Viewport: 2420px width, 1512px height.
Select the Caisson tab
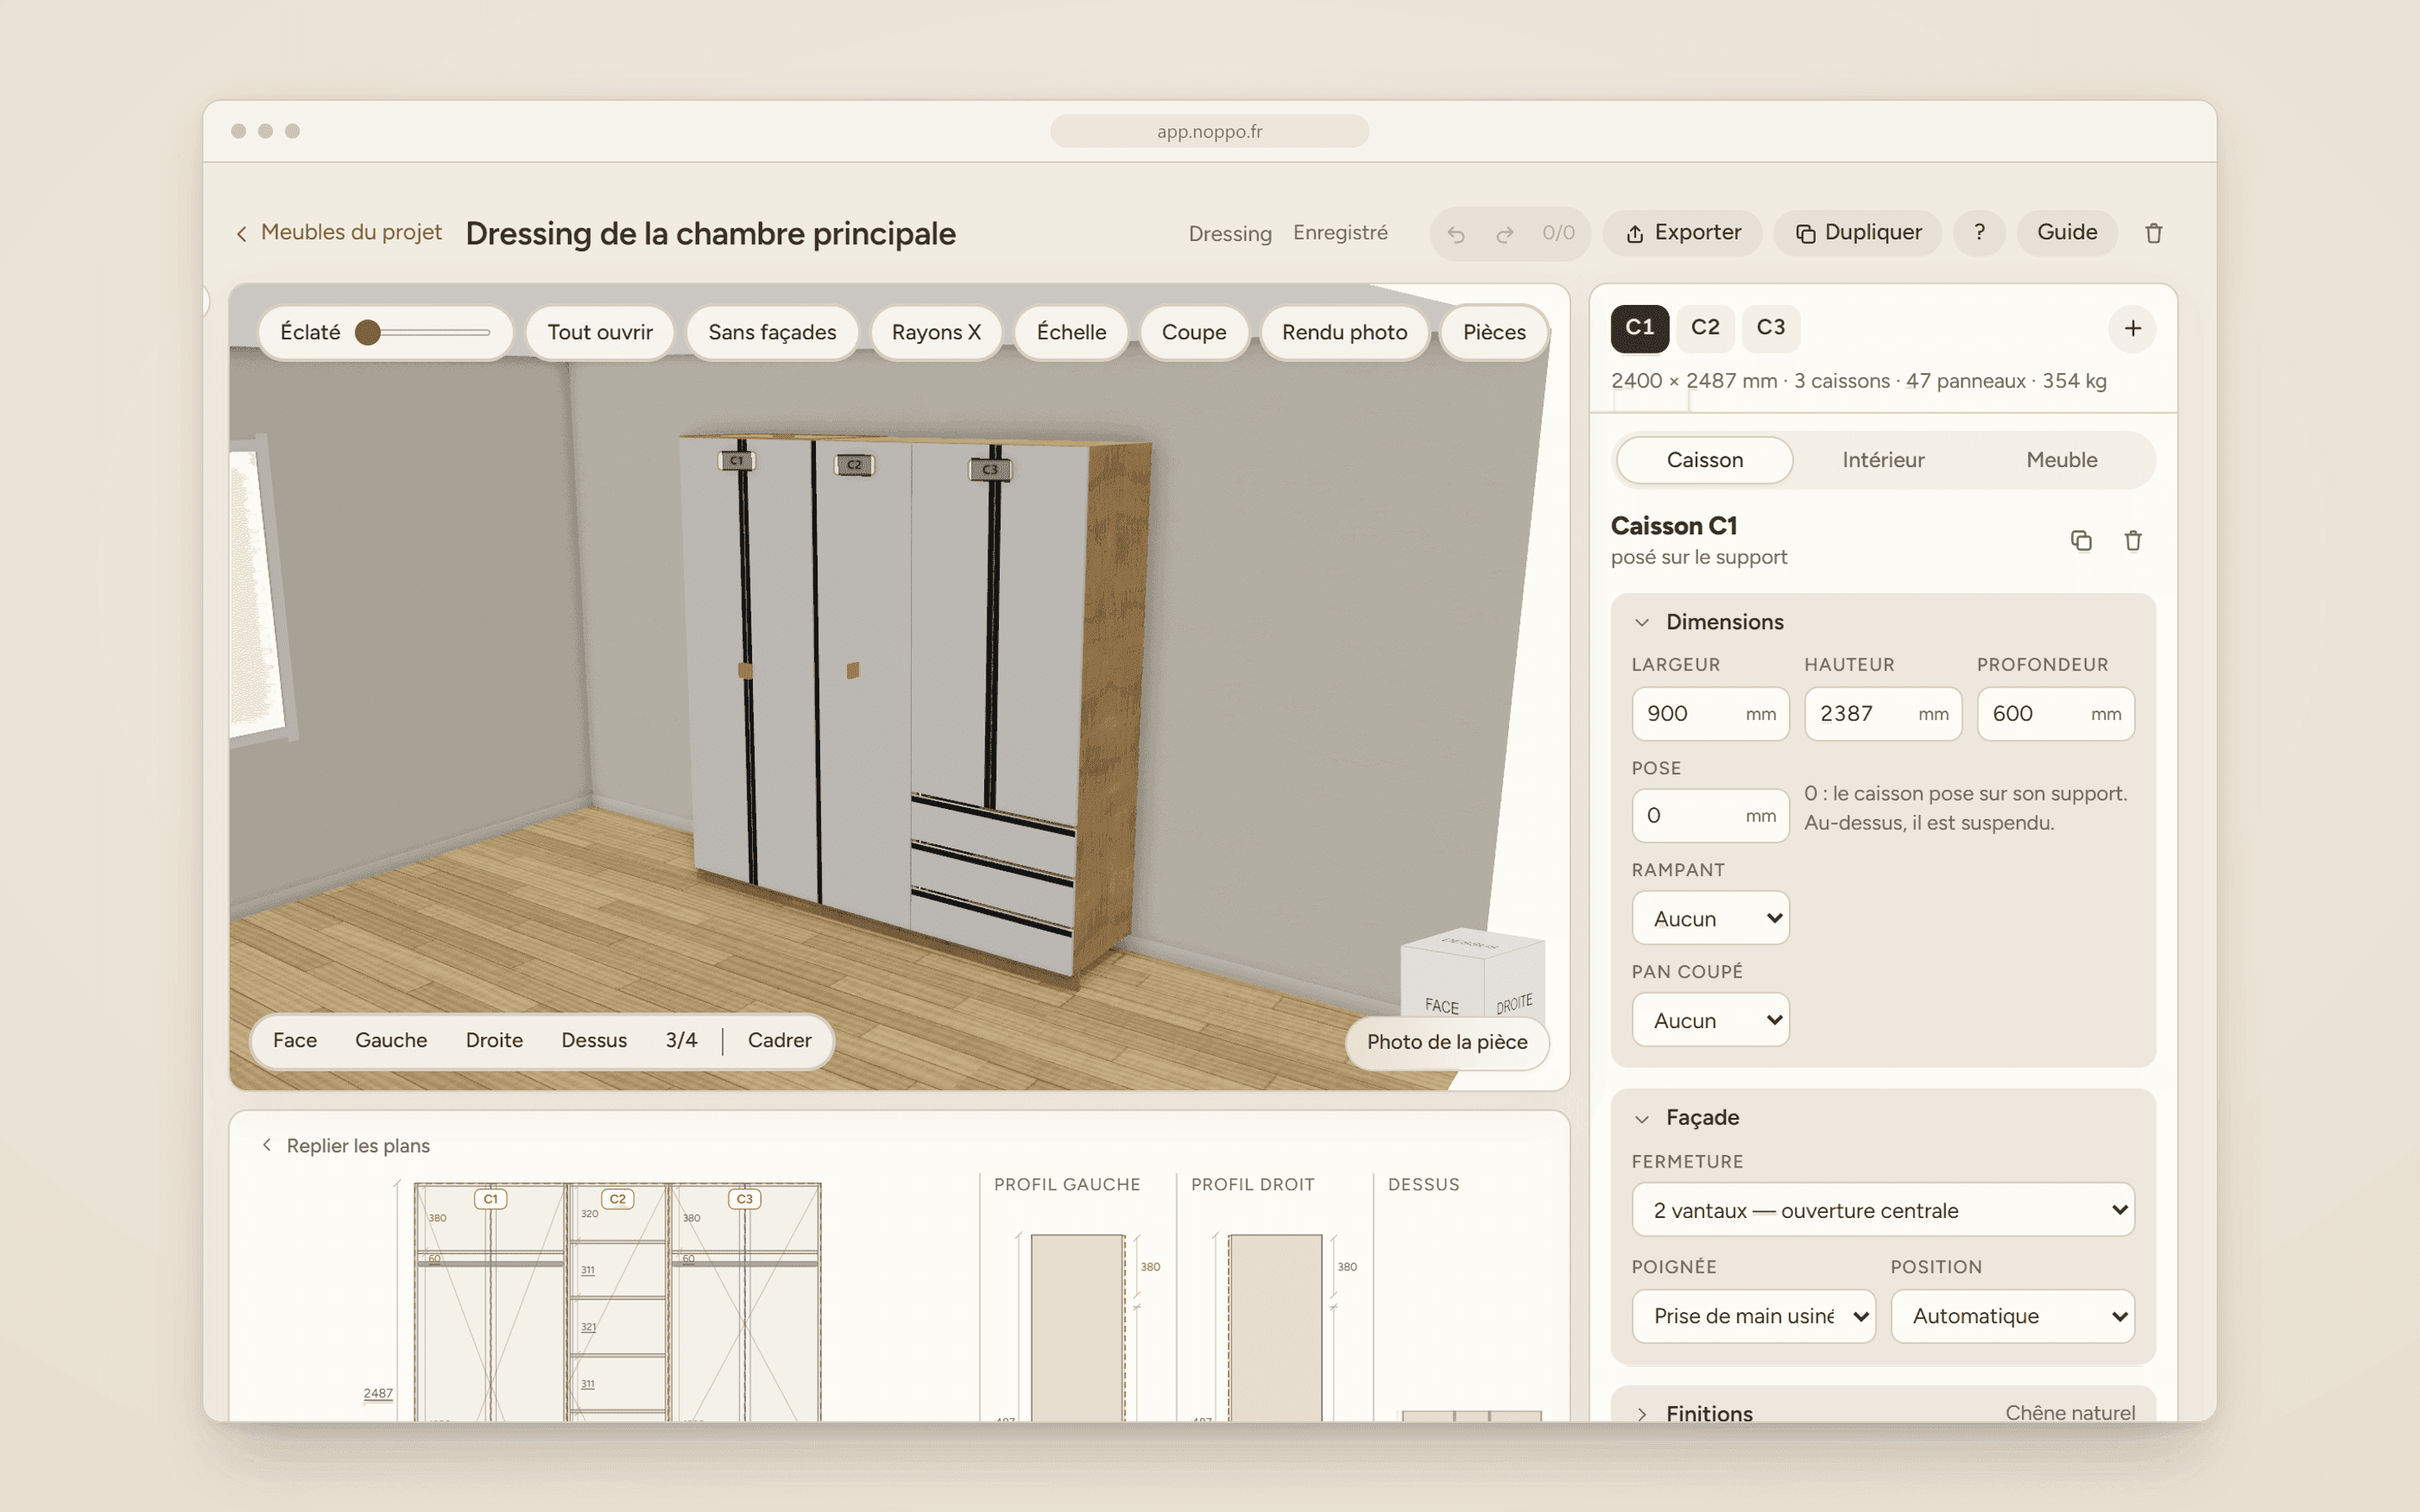pyautogui.click(x=1705, y=460)
